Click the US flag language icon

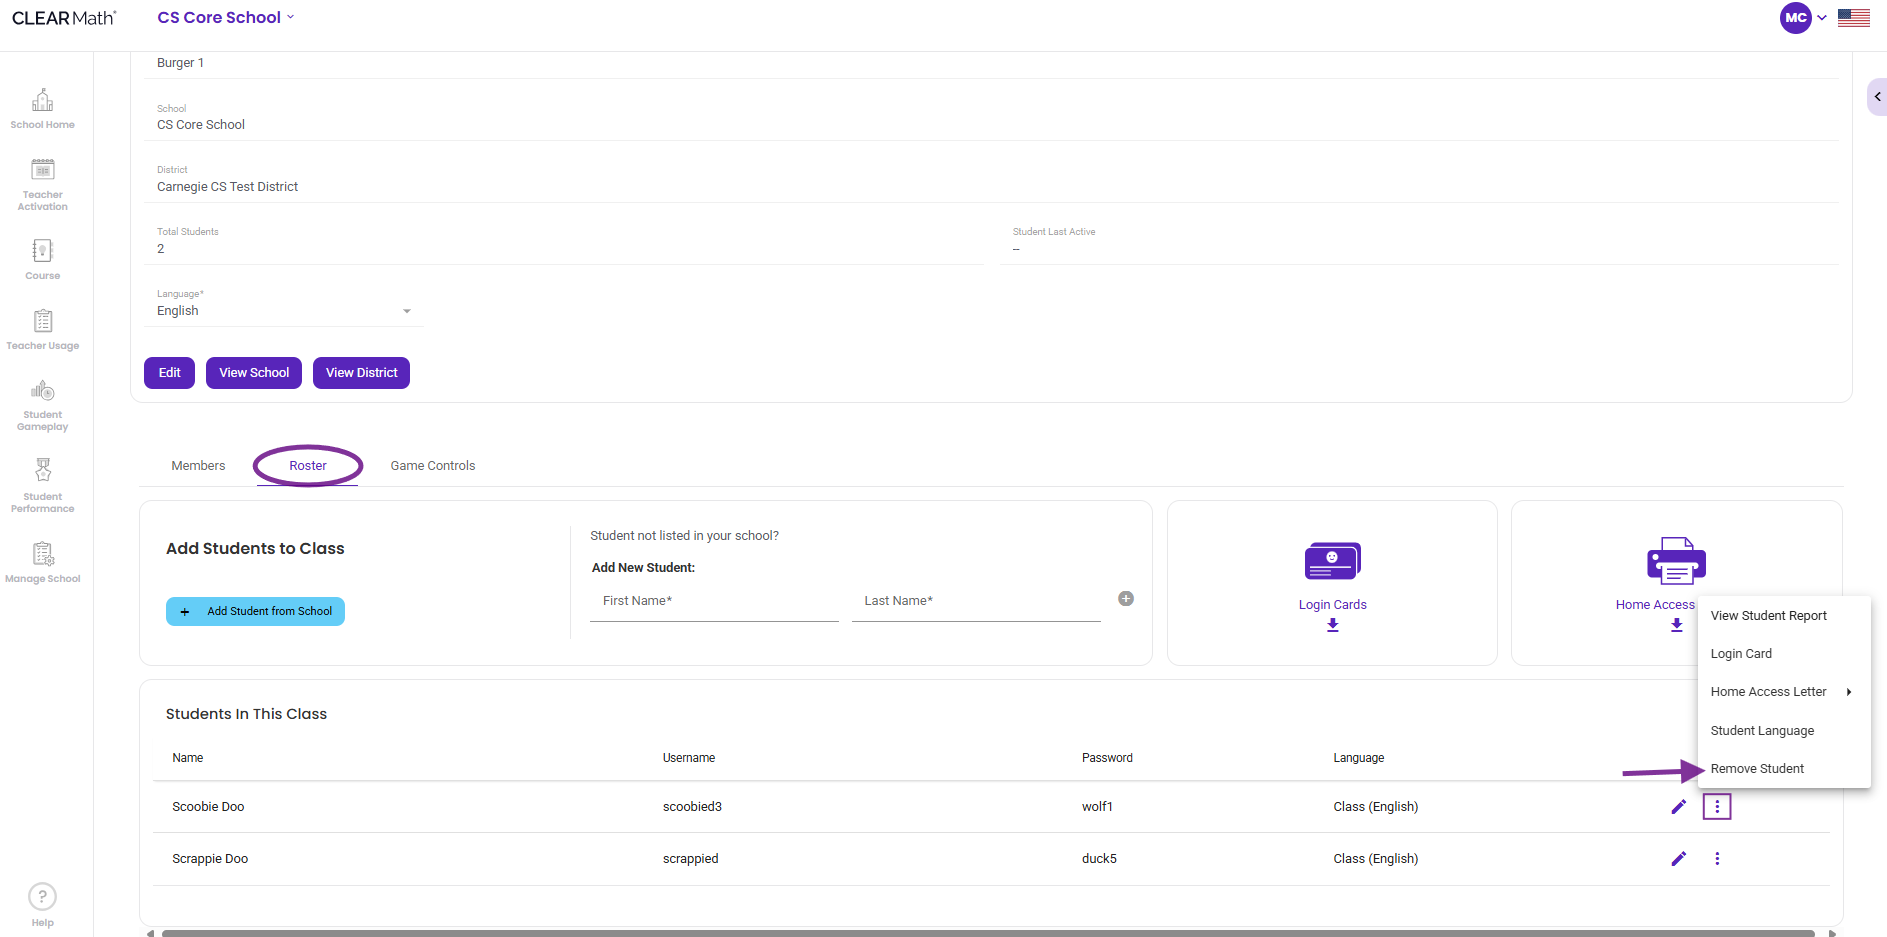click(x=1853, y=18)
